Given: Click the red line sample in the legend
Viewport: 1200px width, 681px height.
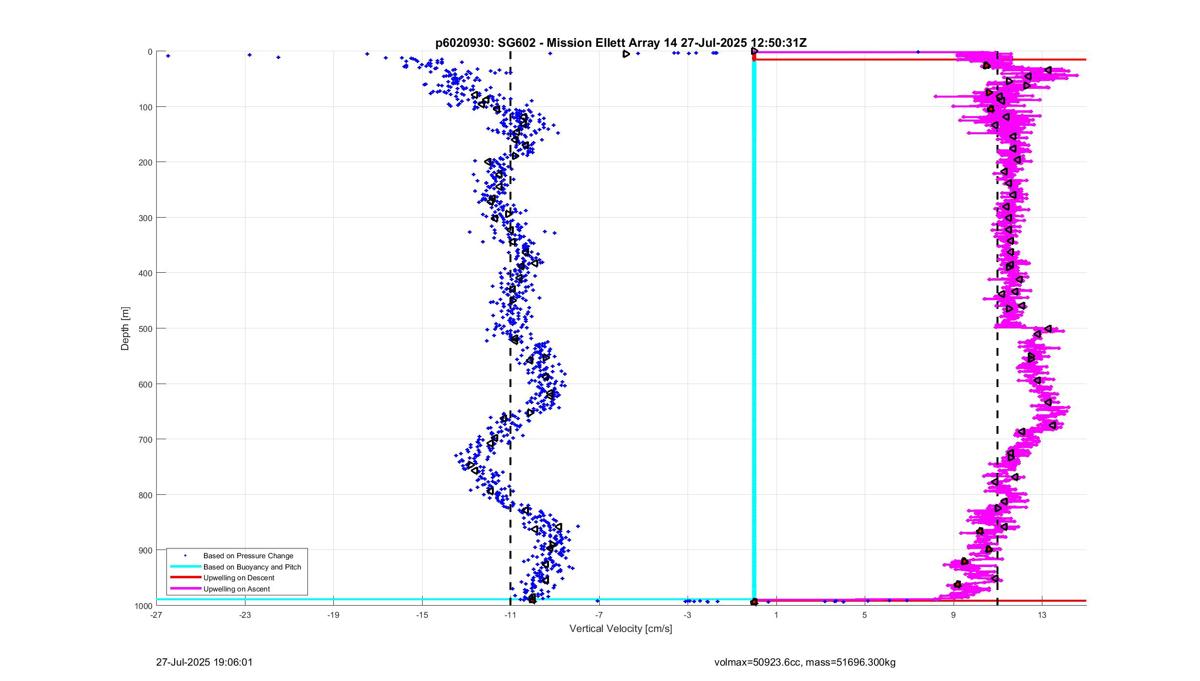Looking at the screenshot, I should 184,578.
